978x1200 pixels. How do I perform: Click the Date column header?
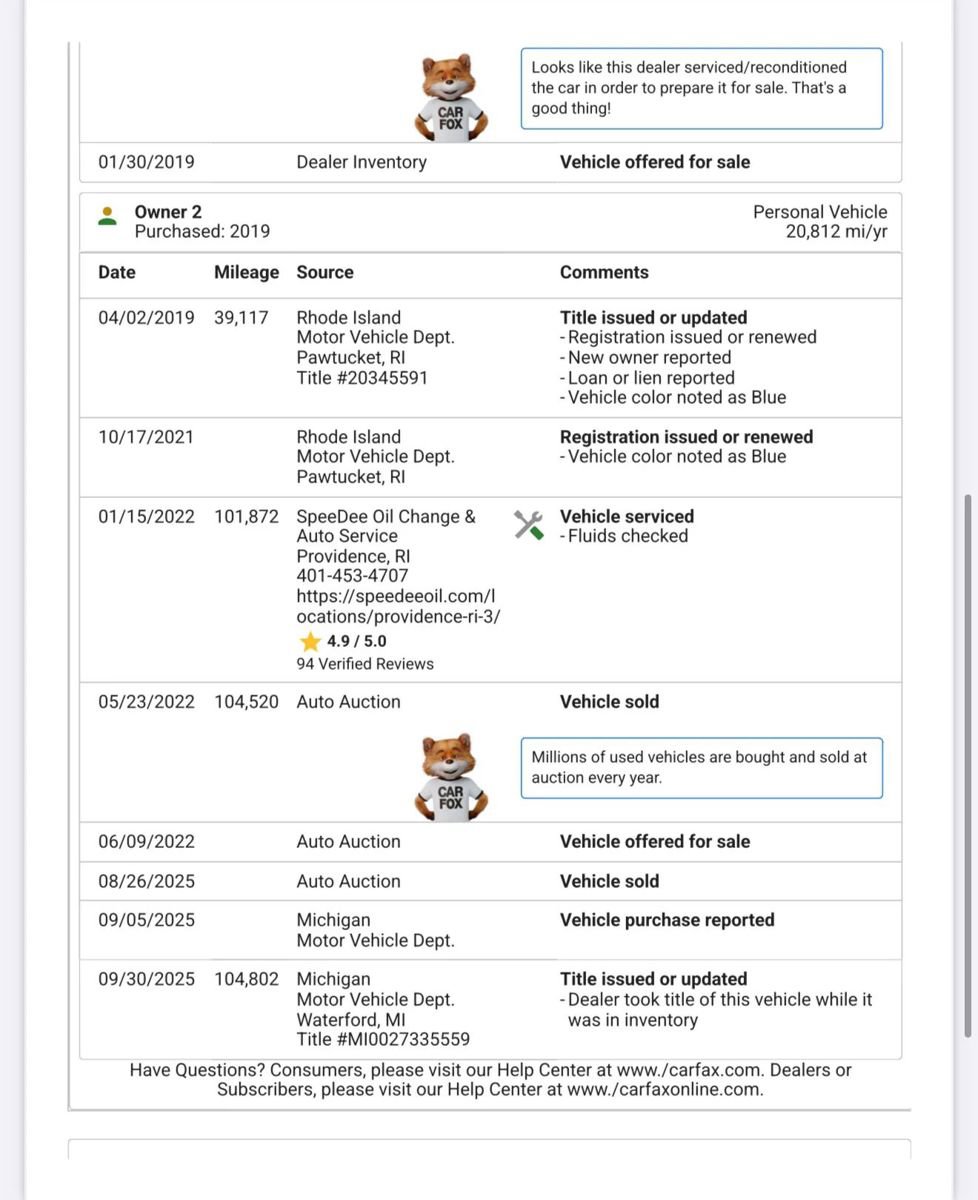[117, 272]
